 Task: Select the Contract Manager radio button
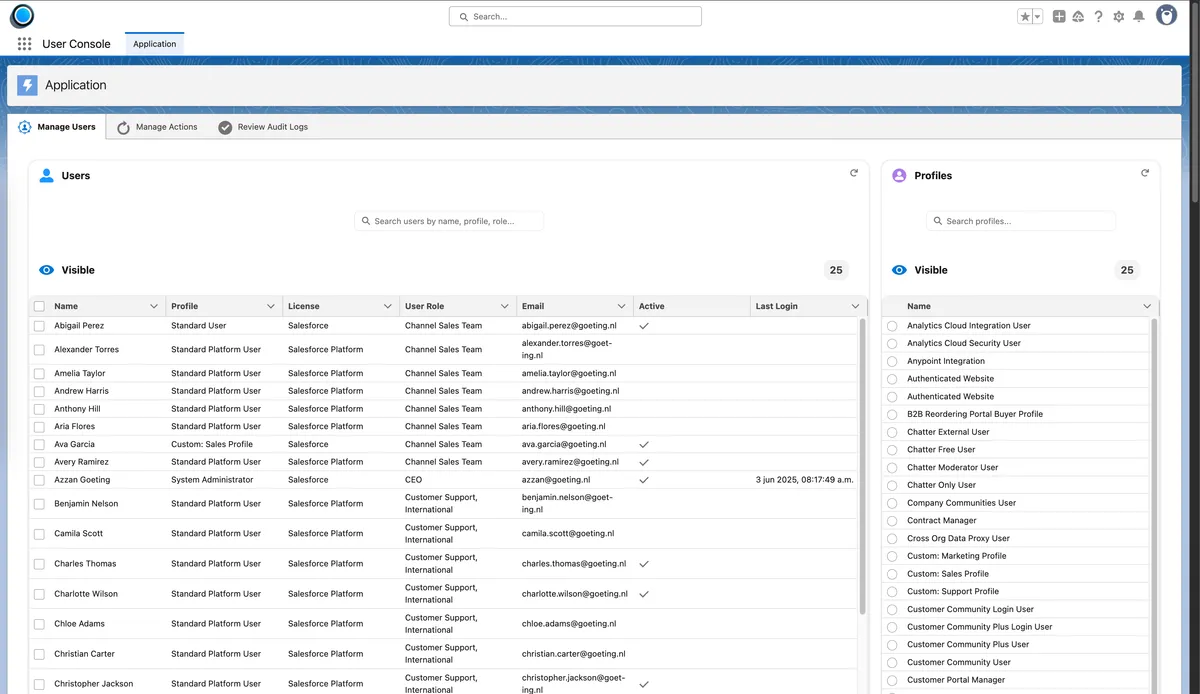click(892, 521)
